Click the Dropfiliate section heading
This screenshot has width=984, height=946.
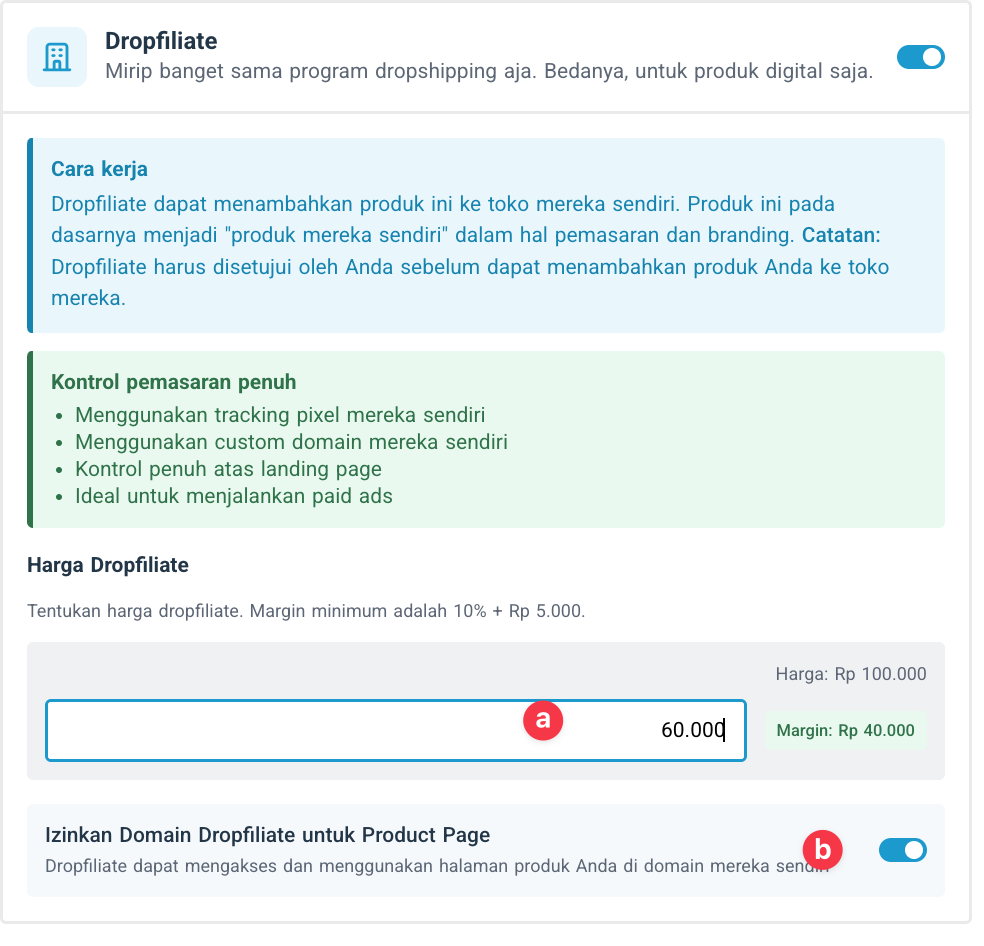click(161, 41)
